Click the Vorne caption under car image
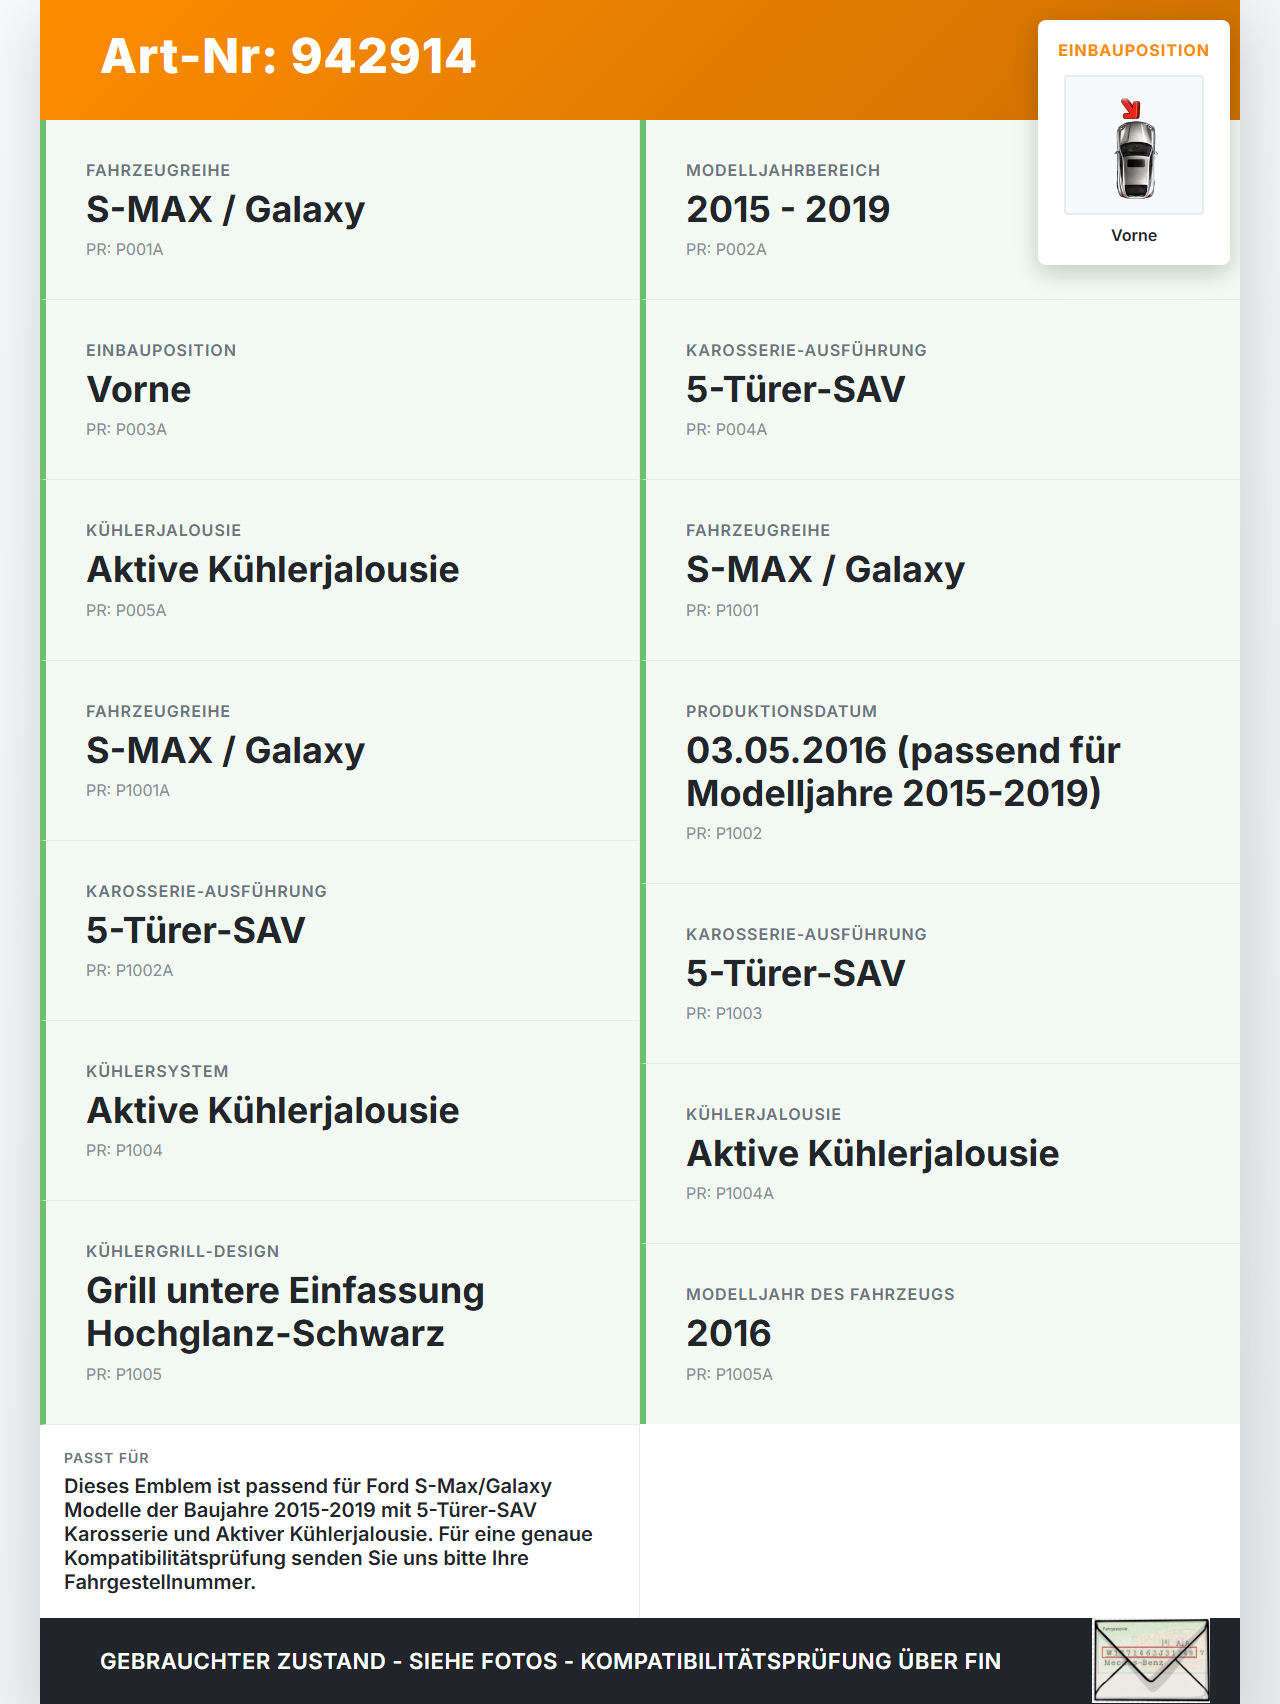Image resolution: width=1280 pixels, height=1704 pixels. pyautogui.click(x=1134, y=235)
